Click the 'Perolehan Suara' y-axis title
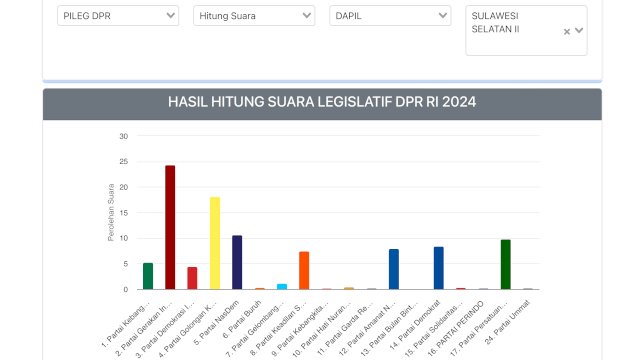 (111, 212)
